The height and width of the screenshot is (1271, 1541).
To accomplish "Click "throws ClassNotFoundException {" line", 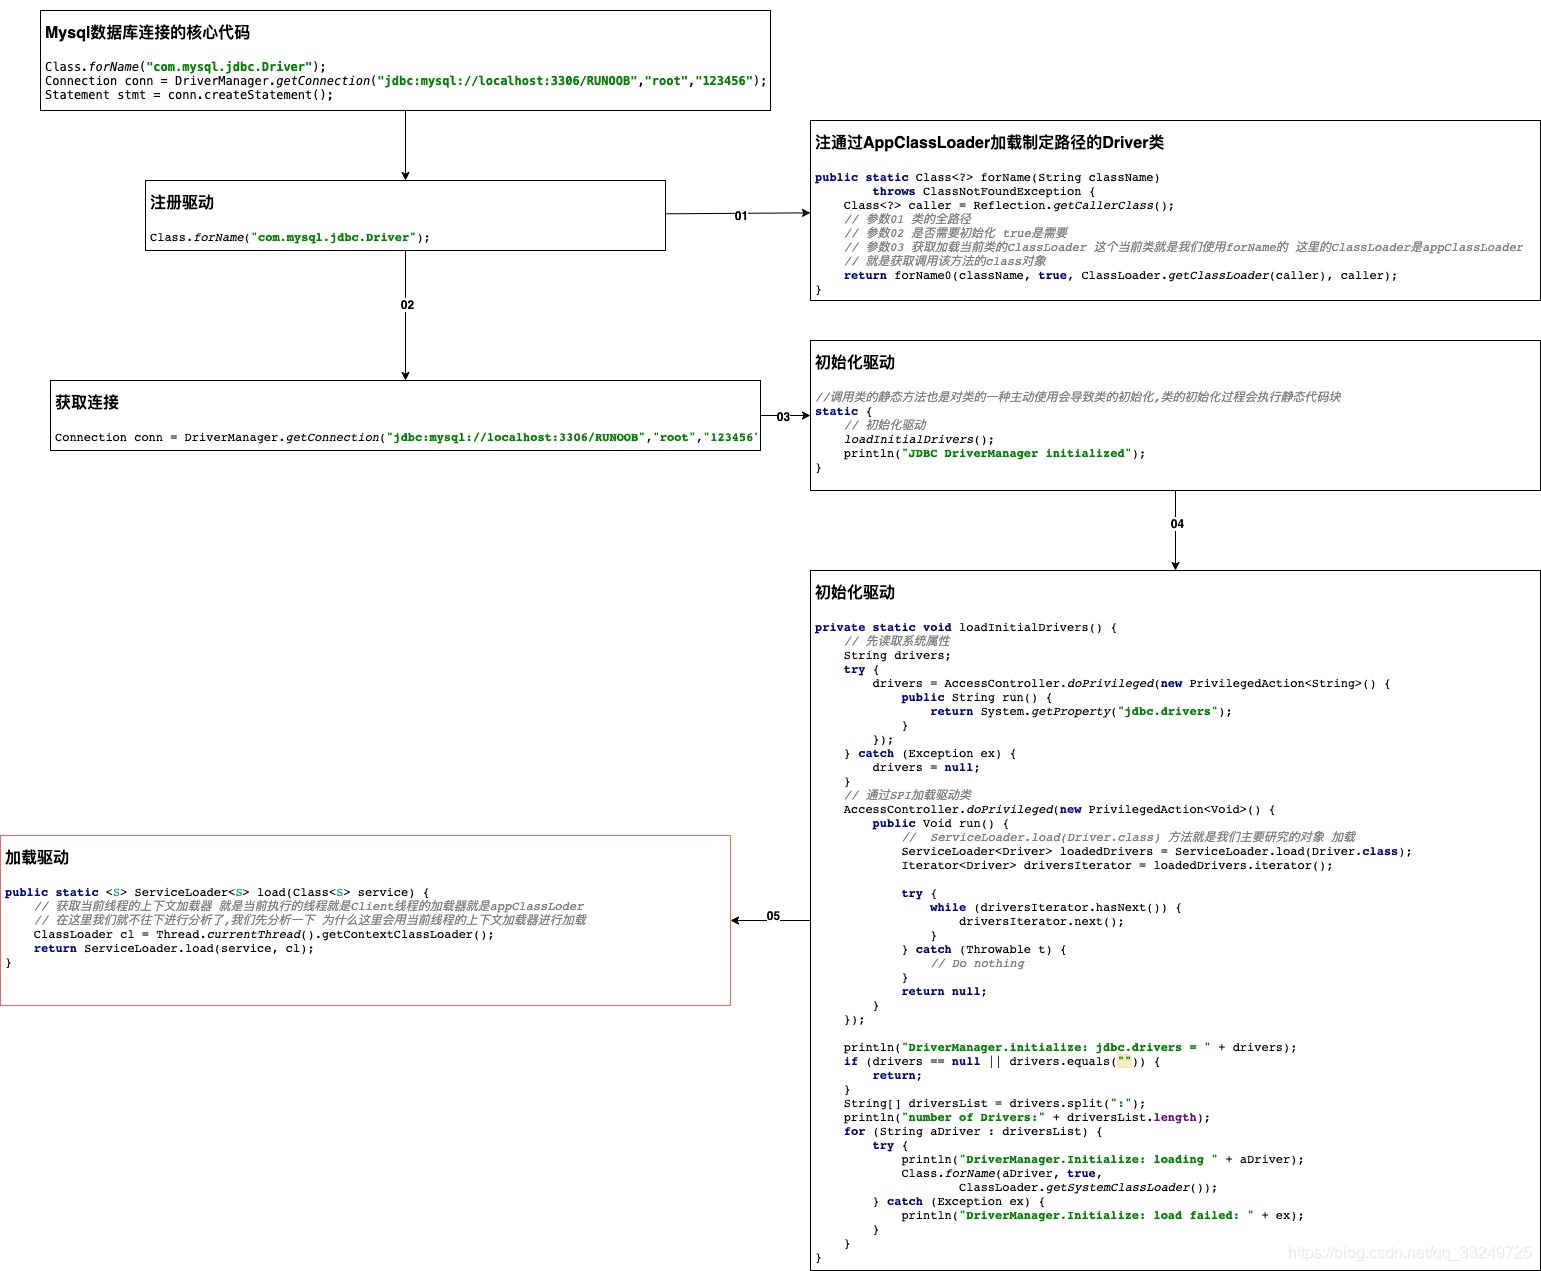I will click(x=983, y=191).
